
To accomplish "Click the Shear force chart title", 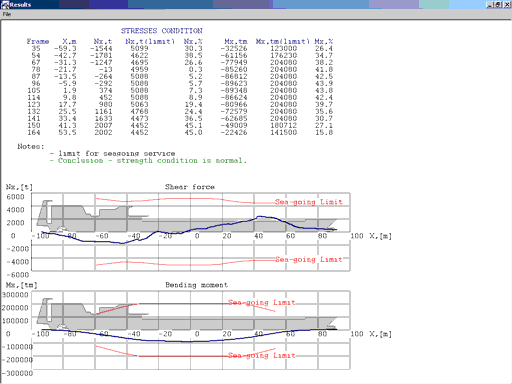I will pyautogui.click(x=190, y=187).
